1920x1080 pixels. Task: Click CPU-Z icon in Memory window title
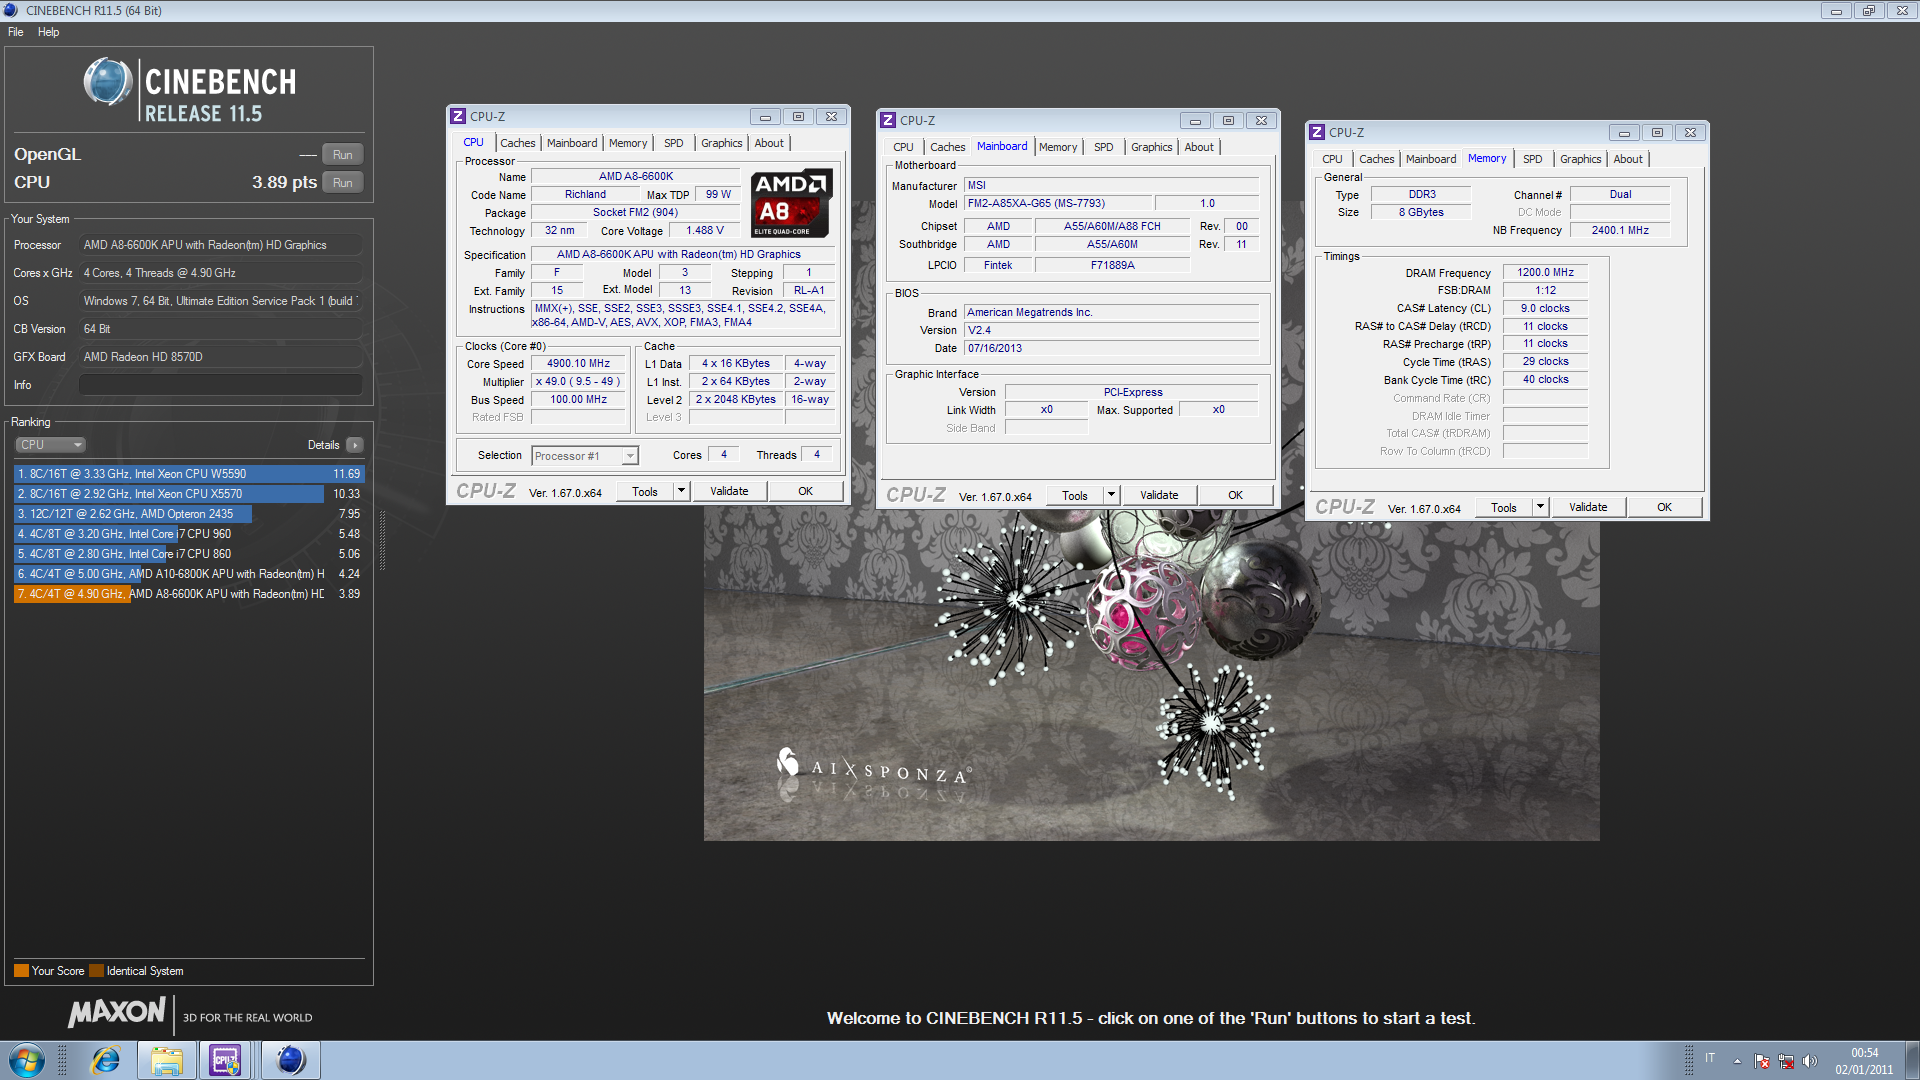tap(1317, 133)
